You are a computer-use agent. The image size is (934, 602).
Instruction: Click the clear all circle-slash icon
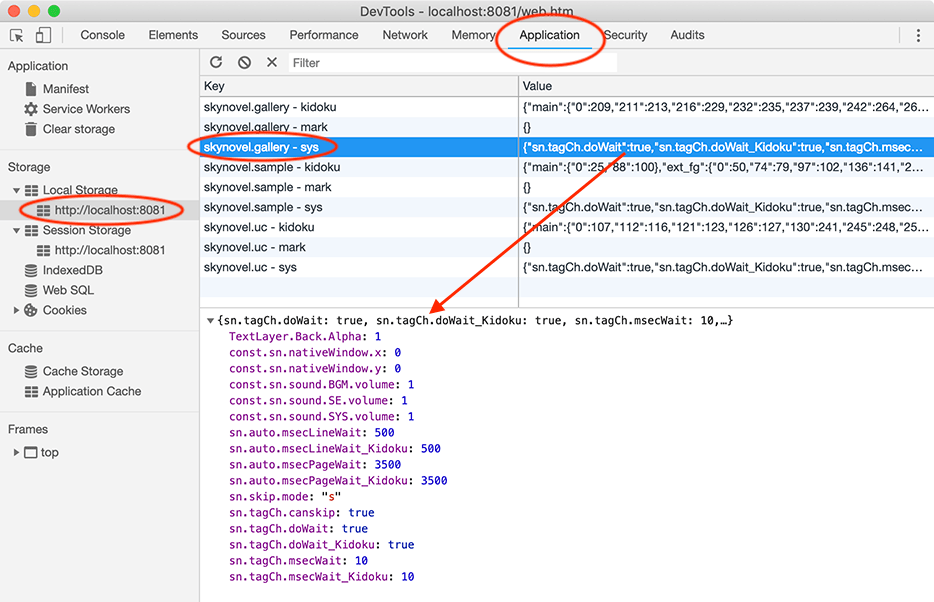(244, 62)
